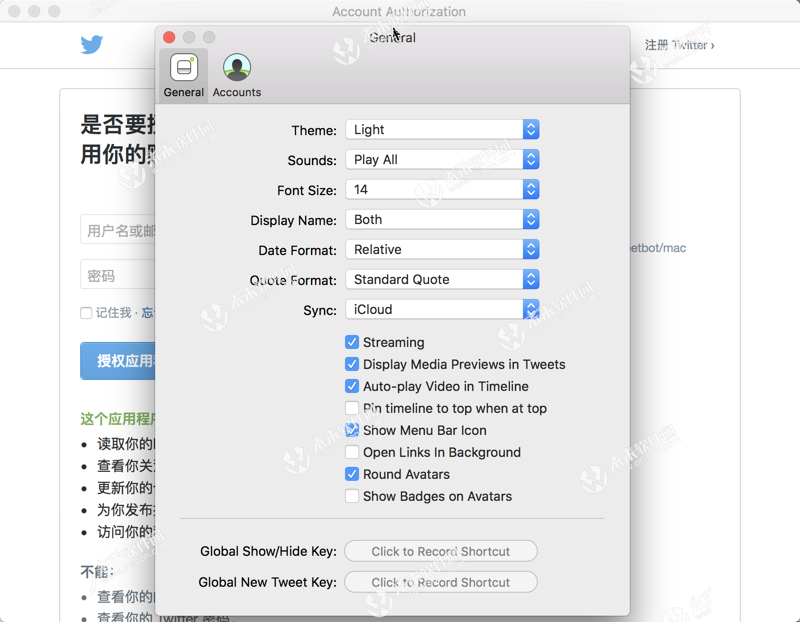Open the Display Name dropdown
The height and width of the screenshot is (622, 800).
(x=442, y=219)
